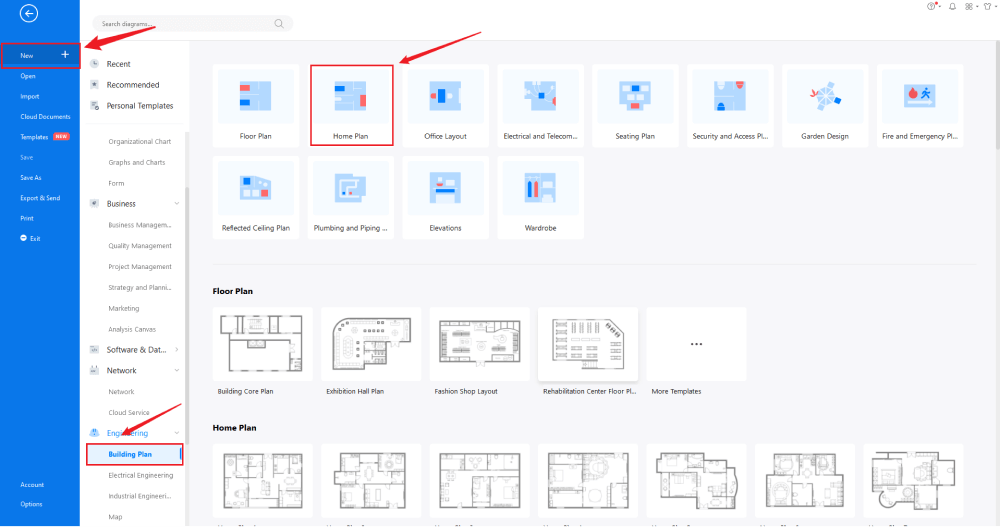The image size is (1000, 527).
Task: Choose the Elevations template icon
Action: coord(445,188)
